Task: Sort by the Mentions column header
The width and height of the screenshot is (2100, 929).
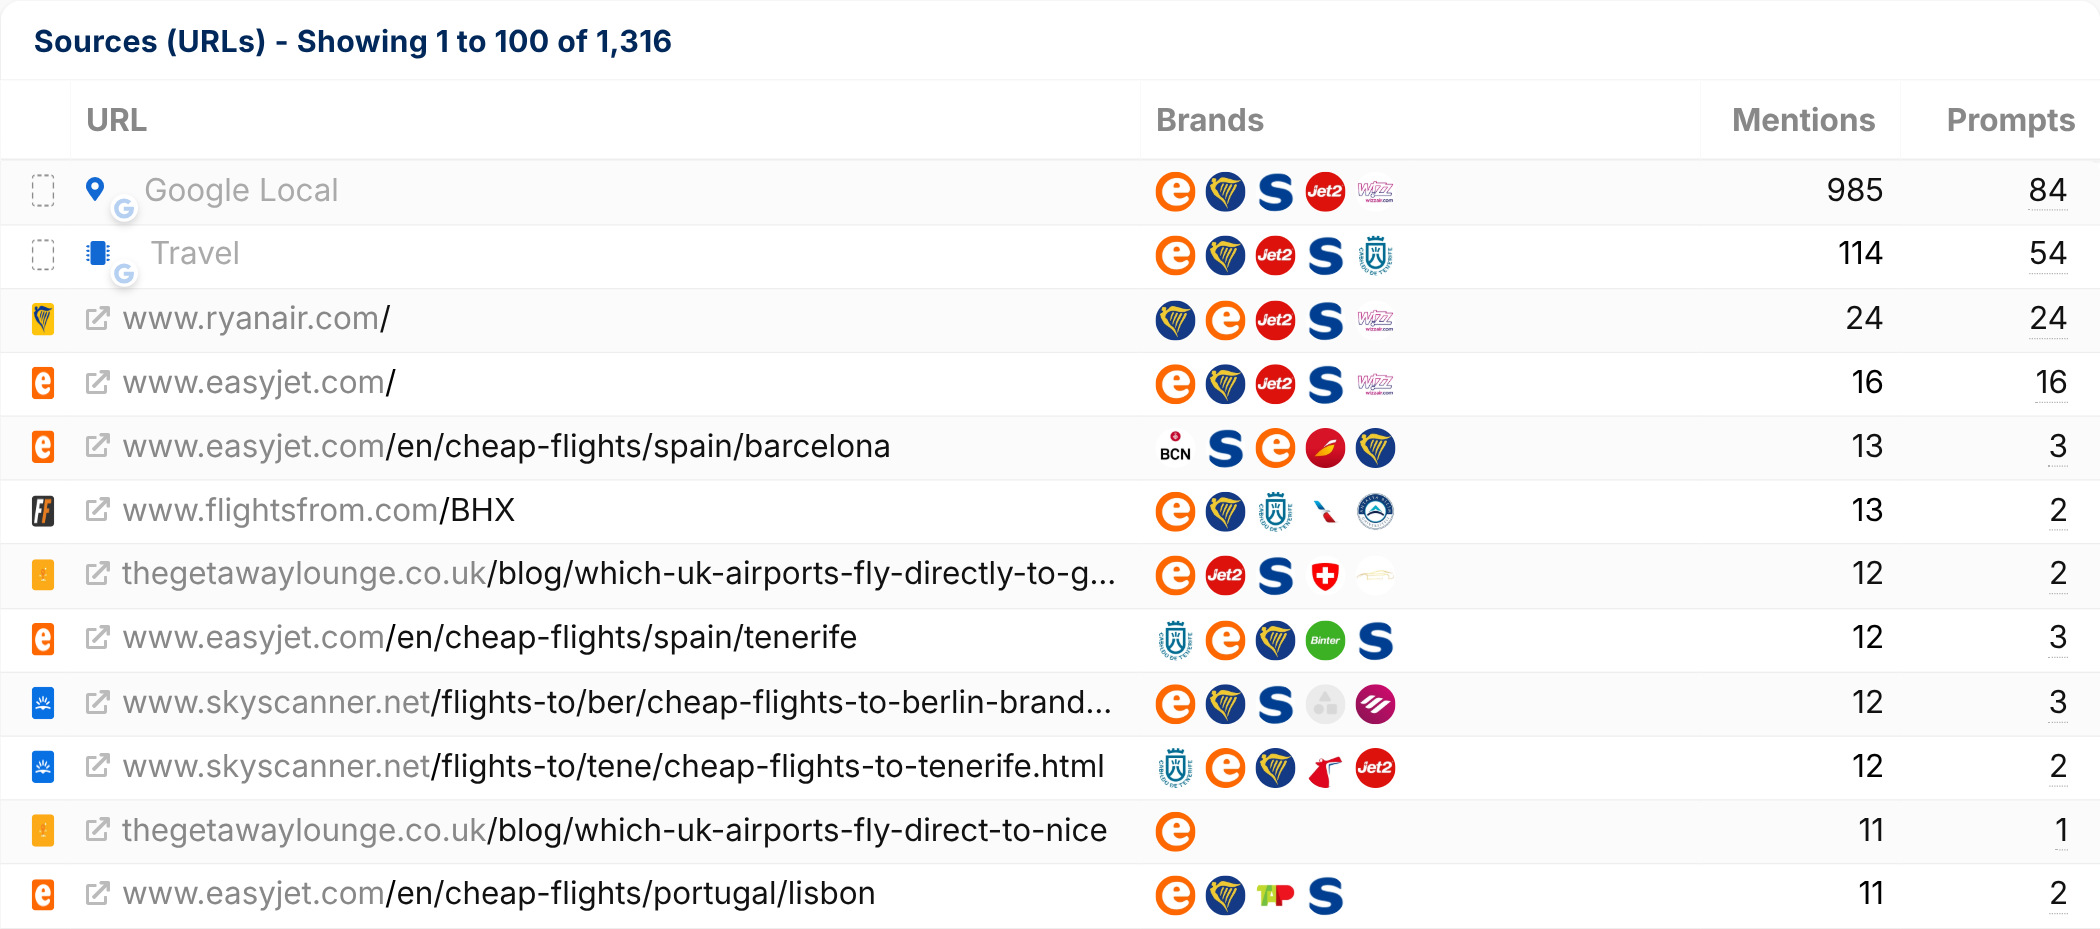Action: tap(1802, 120)
